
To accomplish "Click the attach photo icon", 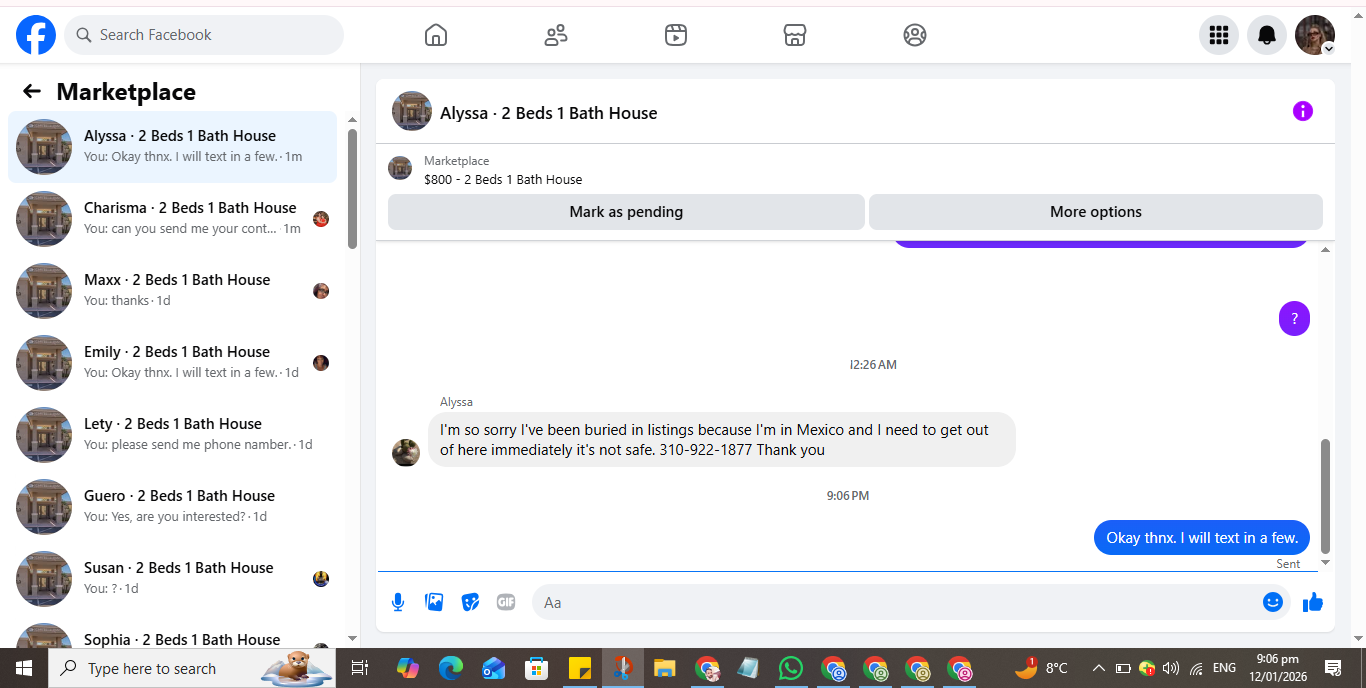I will click(434, 602).
